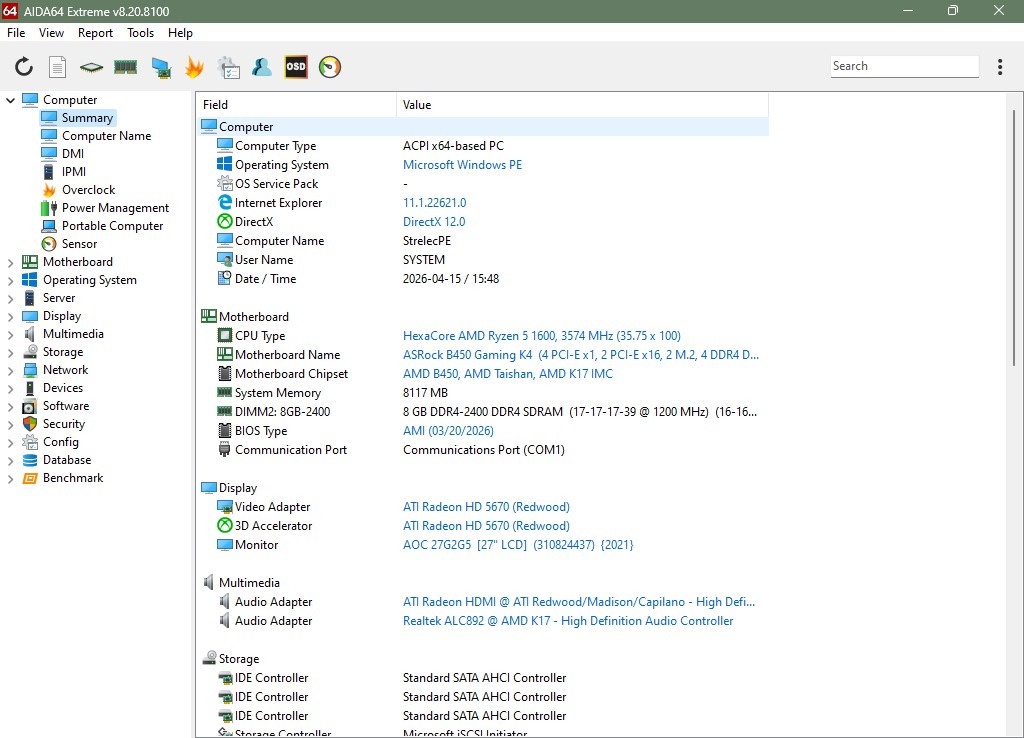The height and width of the screenshot is (738, 1024).
Task: Select the DIMM2: 8GB-2400 row
Action: [483, 411]
